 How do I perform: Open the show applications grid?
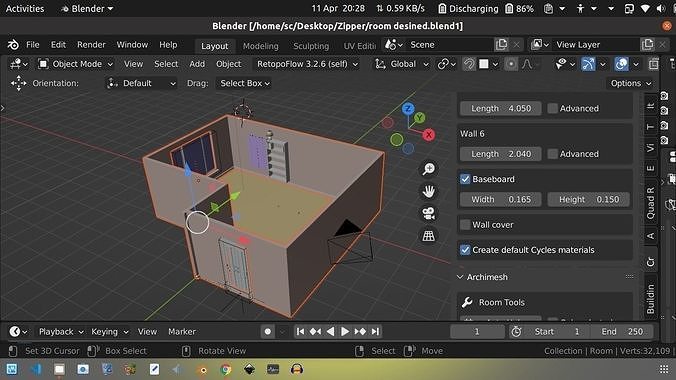pyautogui.click(x=664, y=369)
